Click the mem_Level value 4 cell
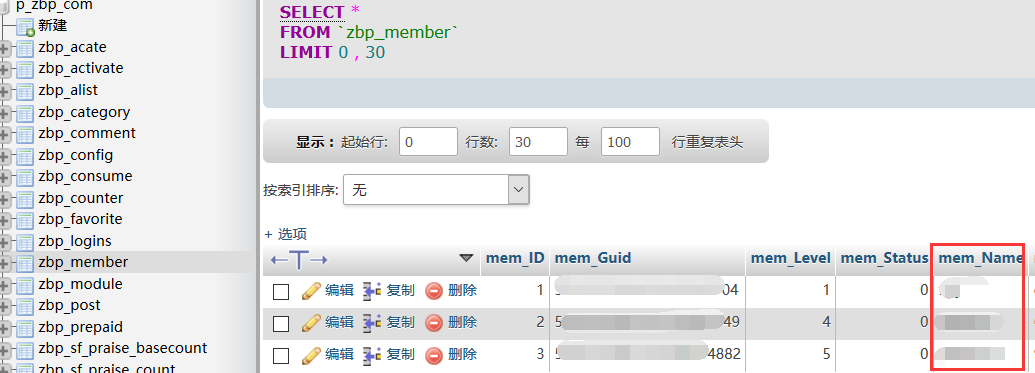This screenshot has width=1035, height=373. click(791, 323)
